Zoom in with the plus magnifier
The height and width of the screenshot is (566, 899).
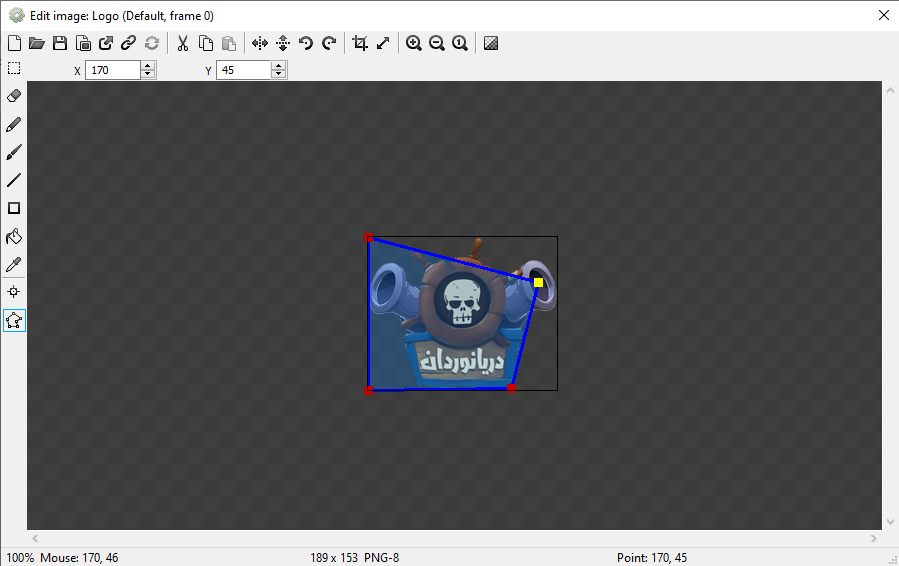point(413,43)
